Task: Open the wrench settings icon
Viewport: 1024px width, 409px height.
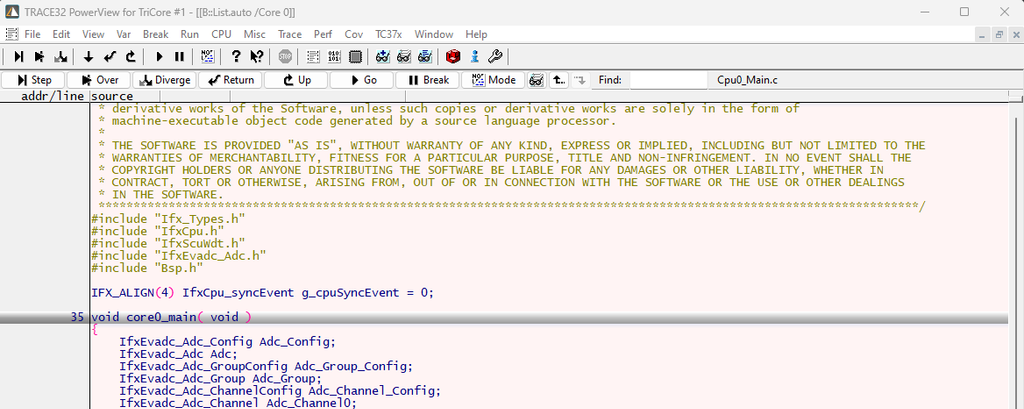Action: [494, 57]
